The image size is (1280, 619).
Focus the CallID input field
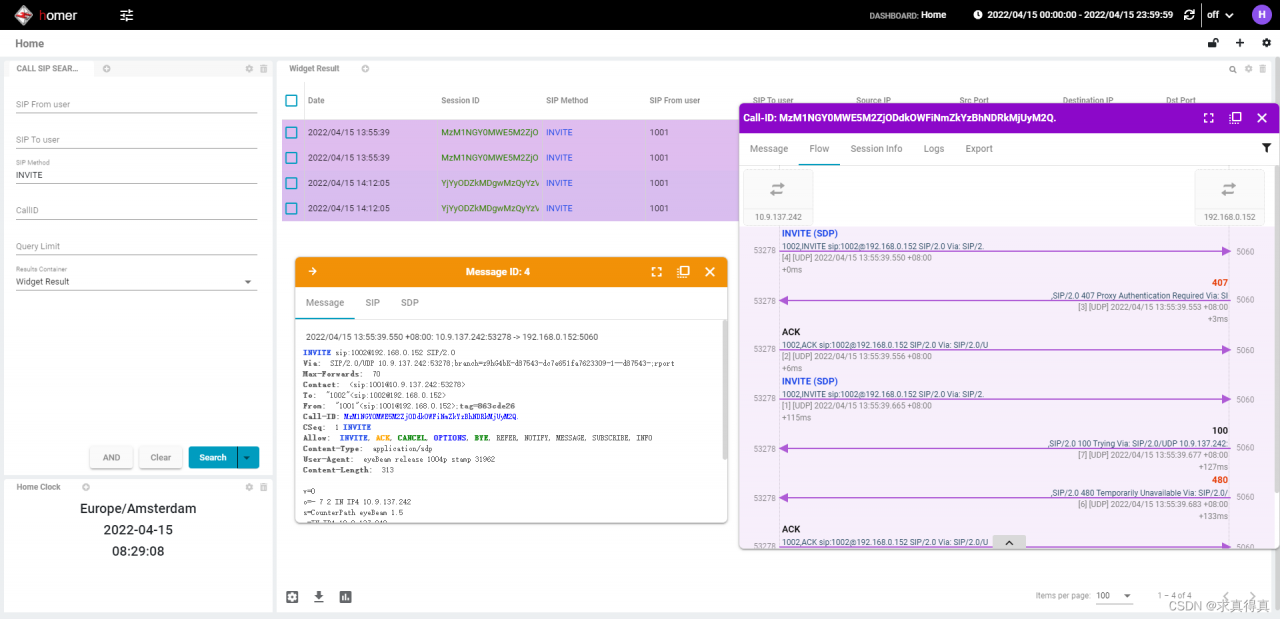[x=136, y=211]
